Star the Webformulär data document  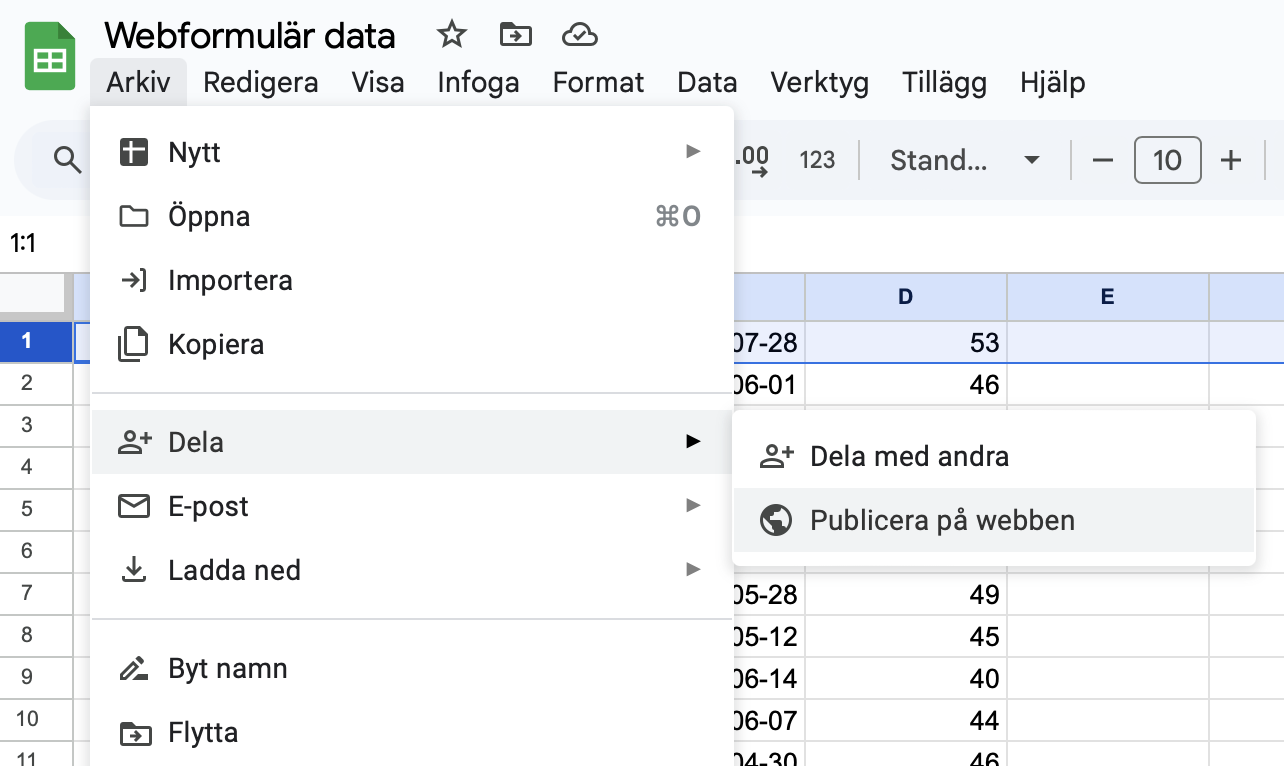(x=452, y=36)
